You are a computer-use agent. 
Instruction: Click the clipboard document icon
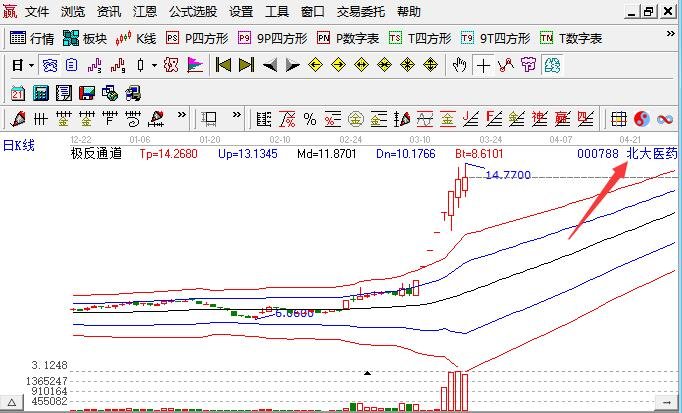(x=72, y=66)
